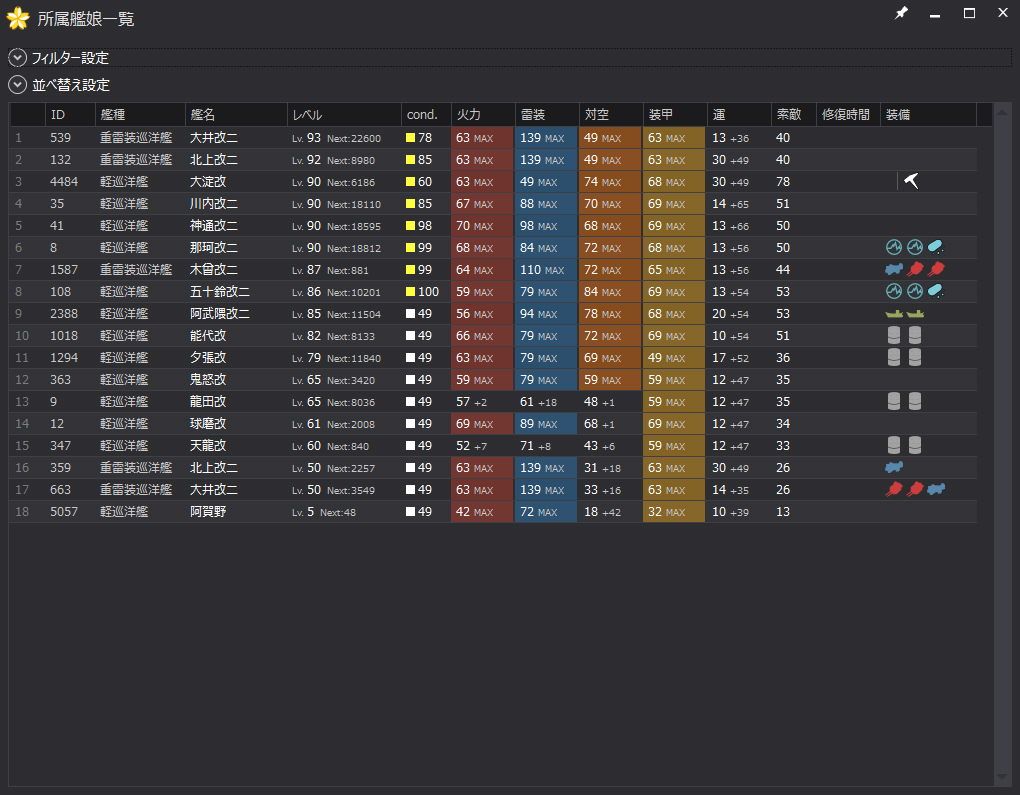1020x795 pixels.
Task: Click the first drum canister icon on the 龍田改 row
Action: (x=894, y=401)
